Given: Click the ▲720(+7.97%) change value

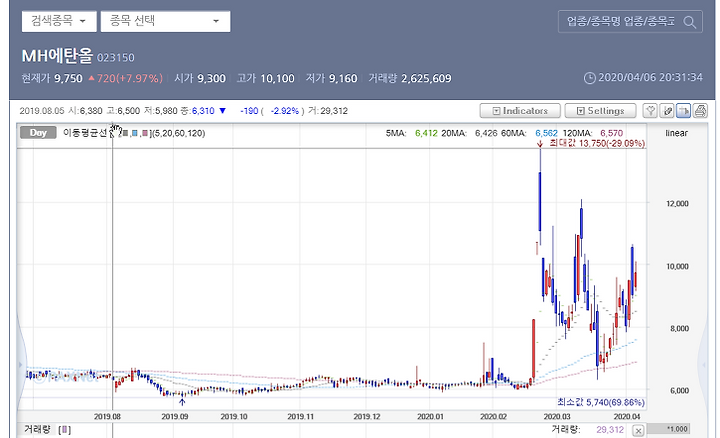Looking at the screenshot, I should tap(125, 79).
